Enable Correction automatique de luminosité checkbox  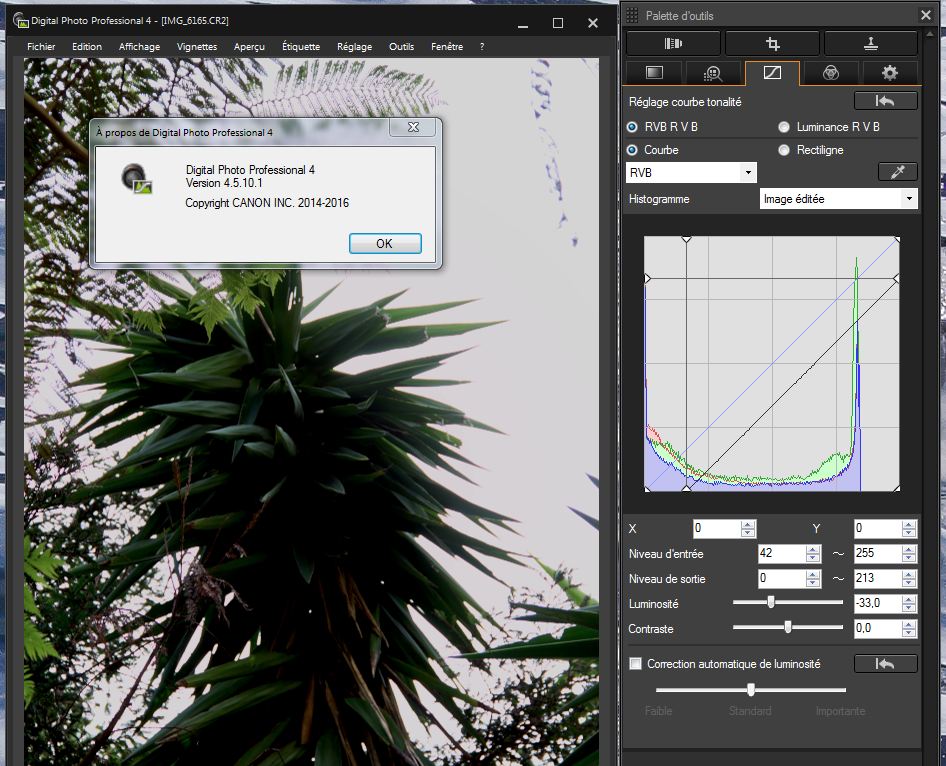[635, 663]
